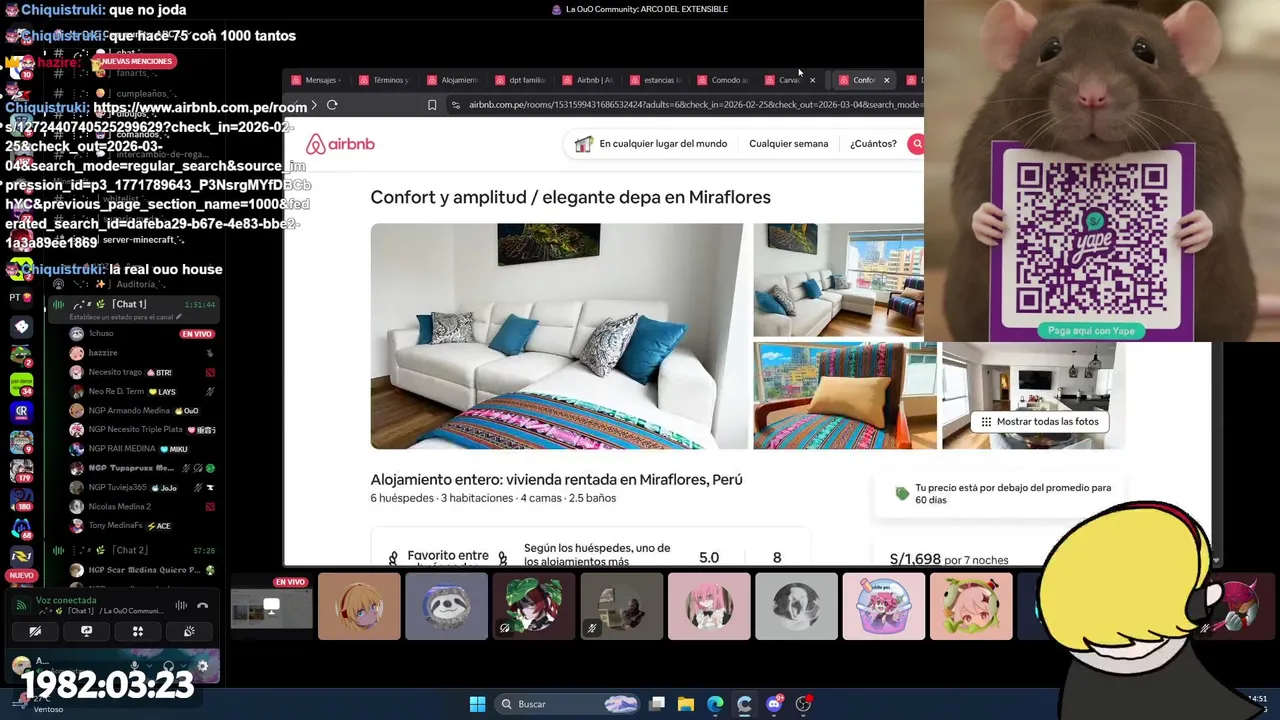Select the blonde anime avatar participant tile
Viewport: 1280px width, 720px height.
coord(359,606)
